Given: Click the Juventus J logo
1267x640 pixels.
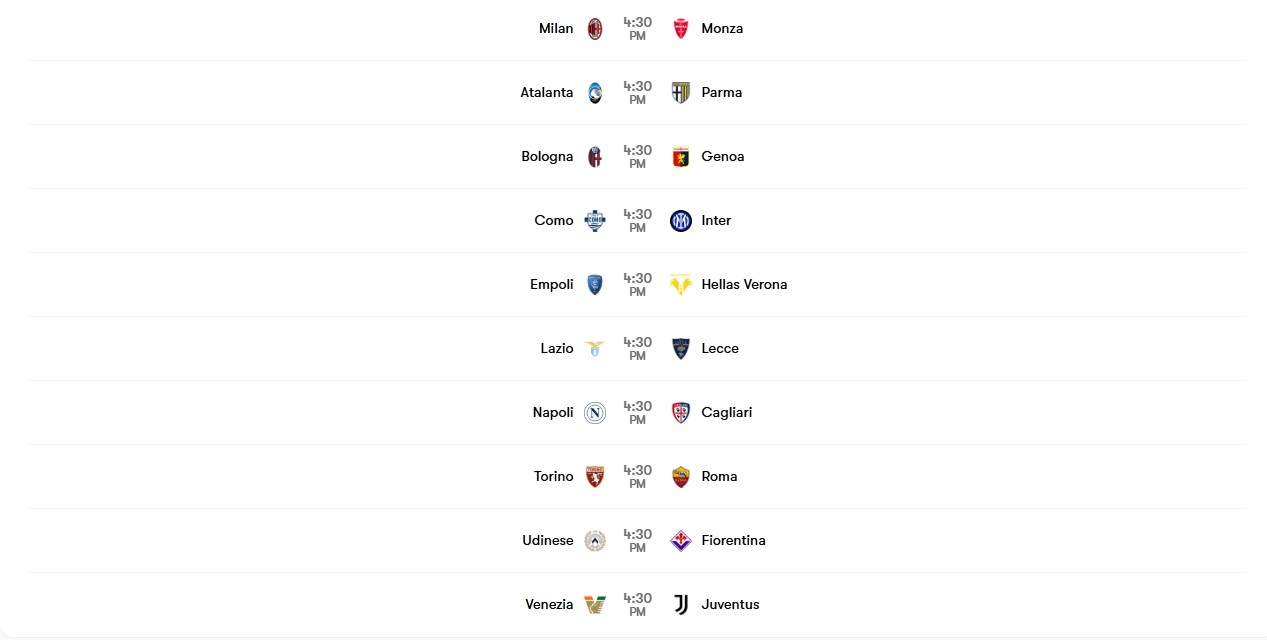Looking at the screenshot, I should tap(681, 604).
